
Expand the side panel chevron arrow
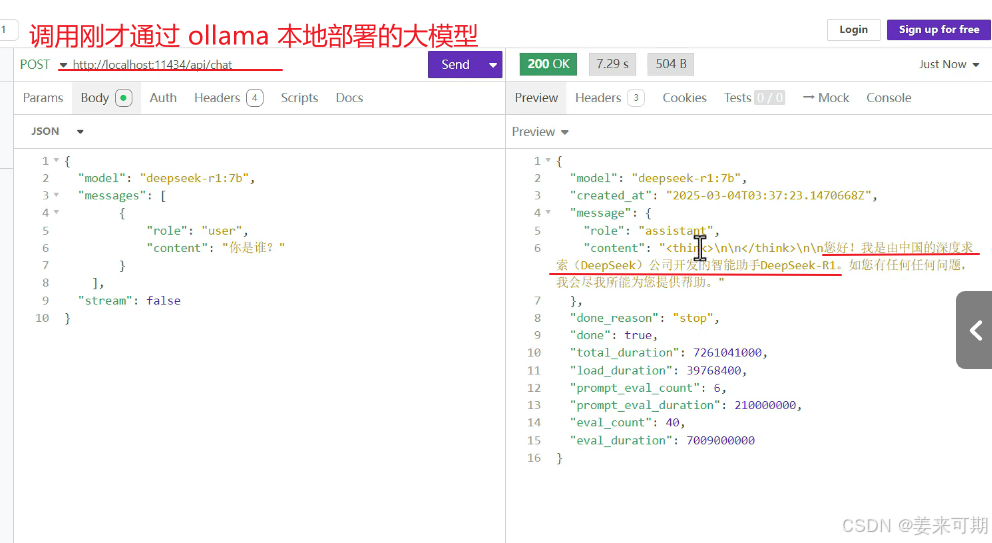[975, 330]
